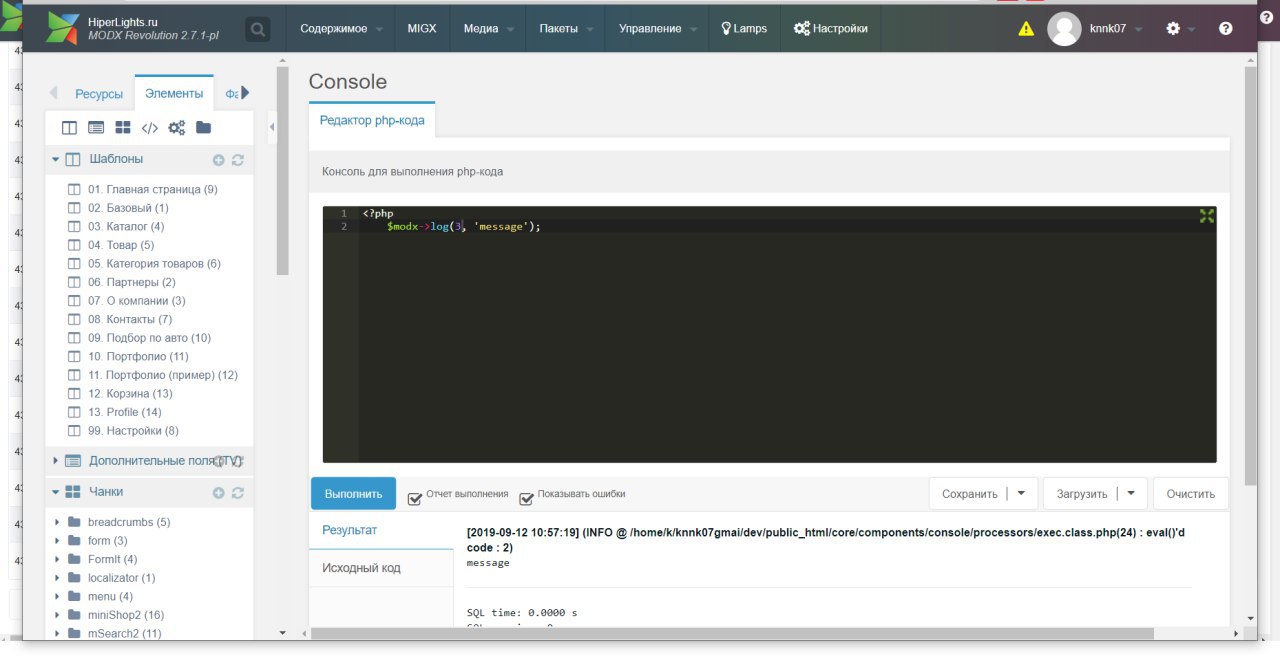Click new snippet code icon in toolbar
Screen dimensions: 1280x656
[x=150, y=127]
